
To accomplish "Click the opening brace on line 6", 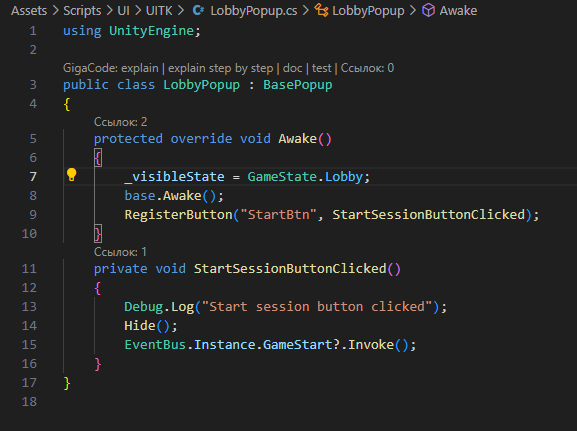I will [98, 158].
